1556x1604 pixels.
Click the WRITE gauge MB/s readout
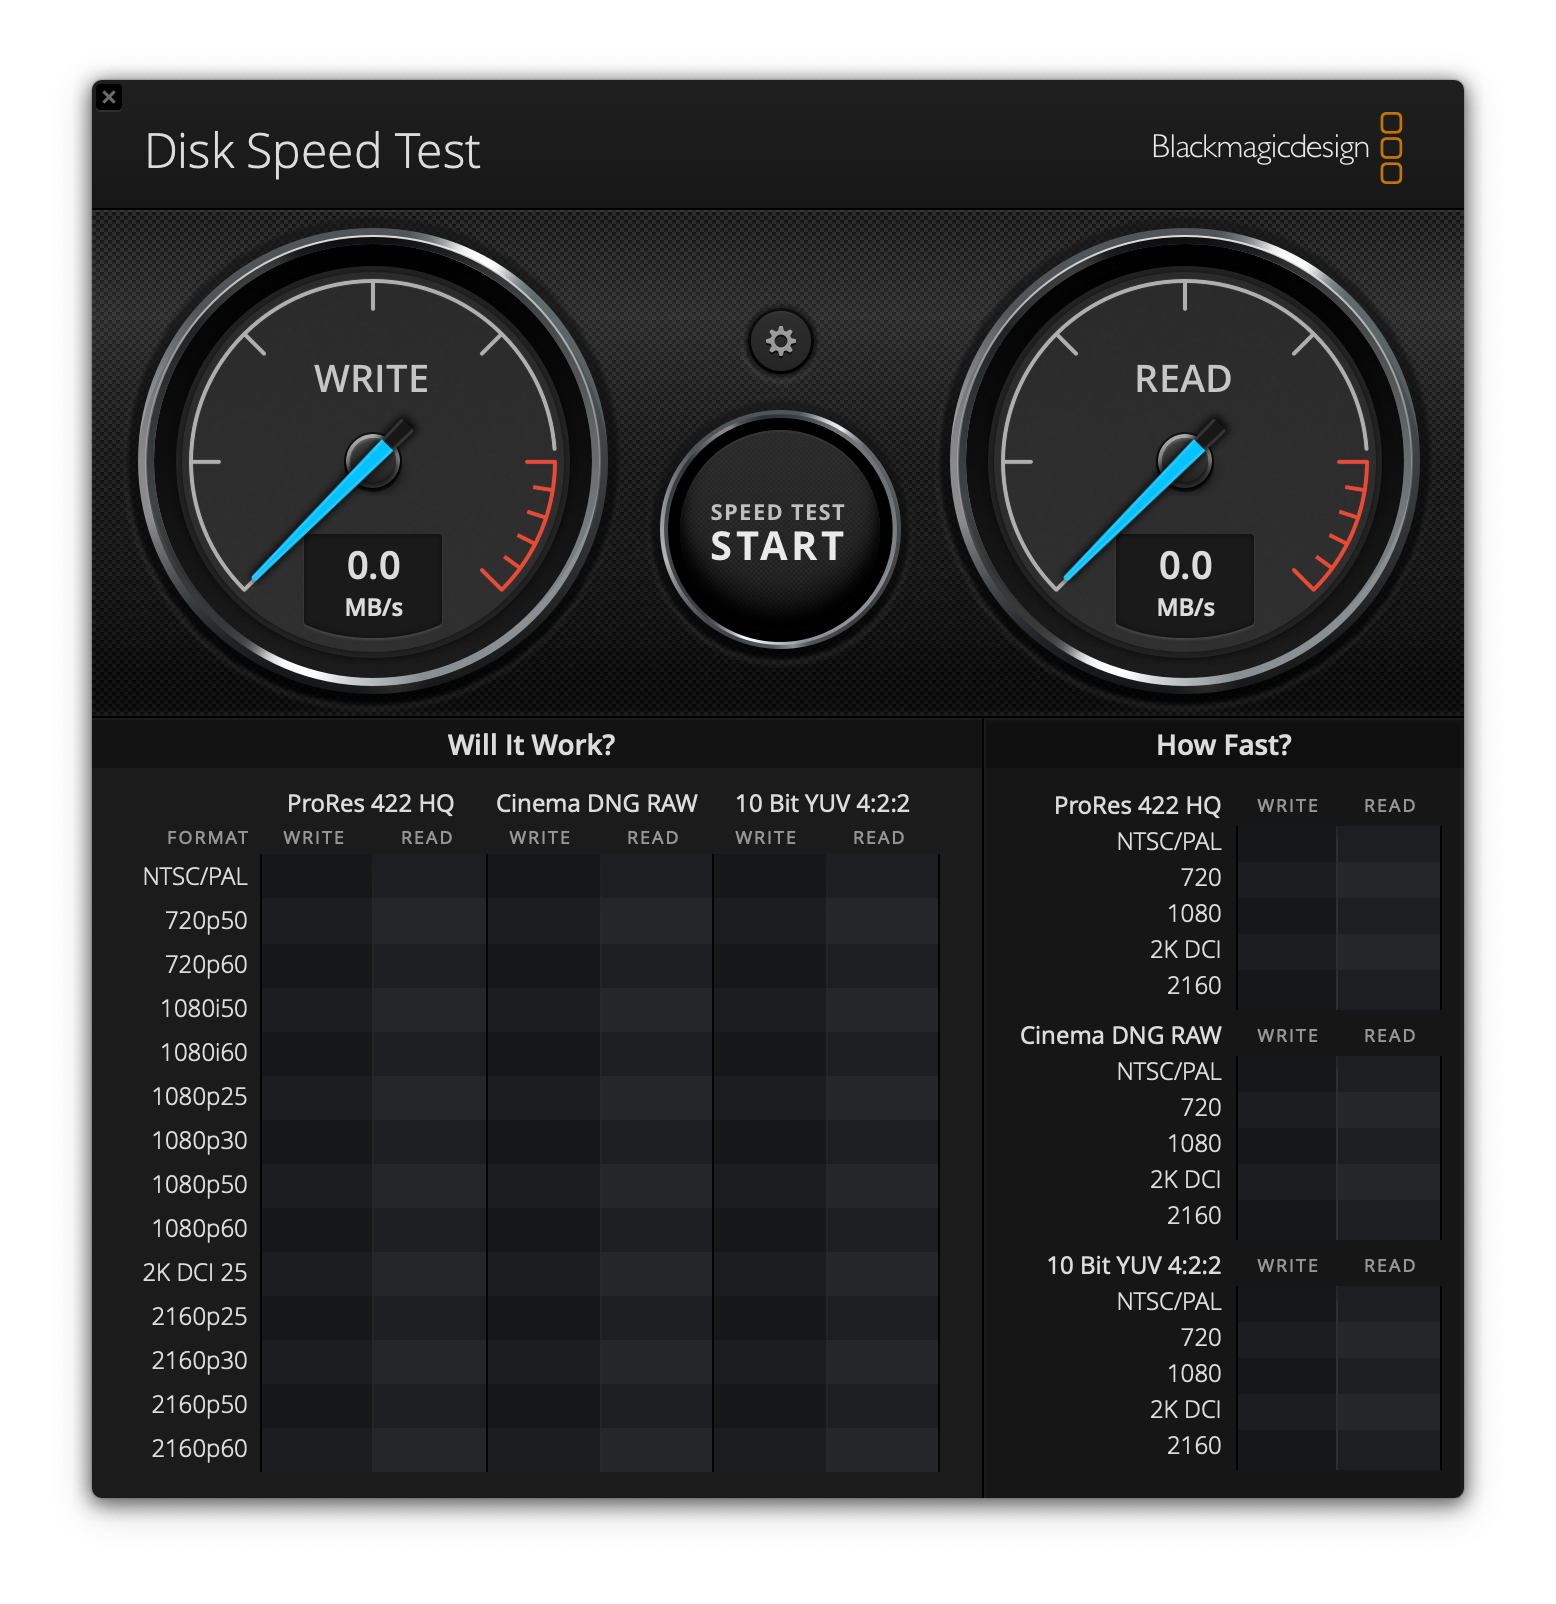click(x=373, y=582)
